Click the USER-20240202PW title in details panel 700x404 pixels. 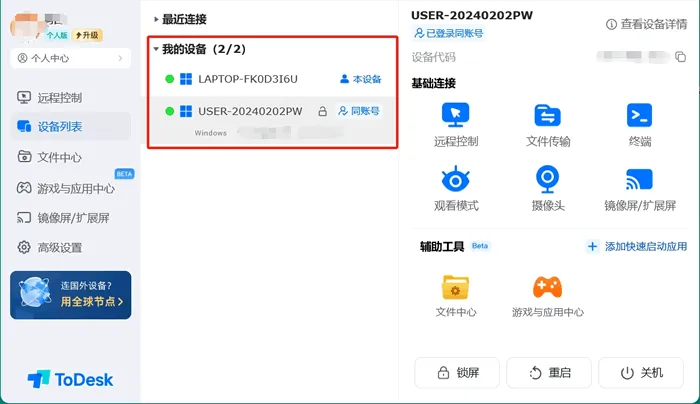click(x=472, y=15)
